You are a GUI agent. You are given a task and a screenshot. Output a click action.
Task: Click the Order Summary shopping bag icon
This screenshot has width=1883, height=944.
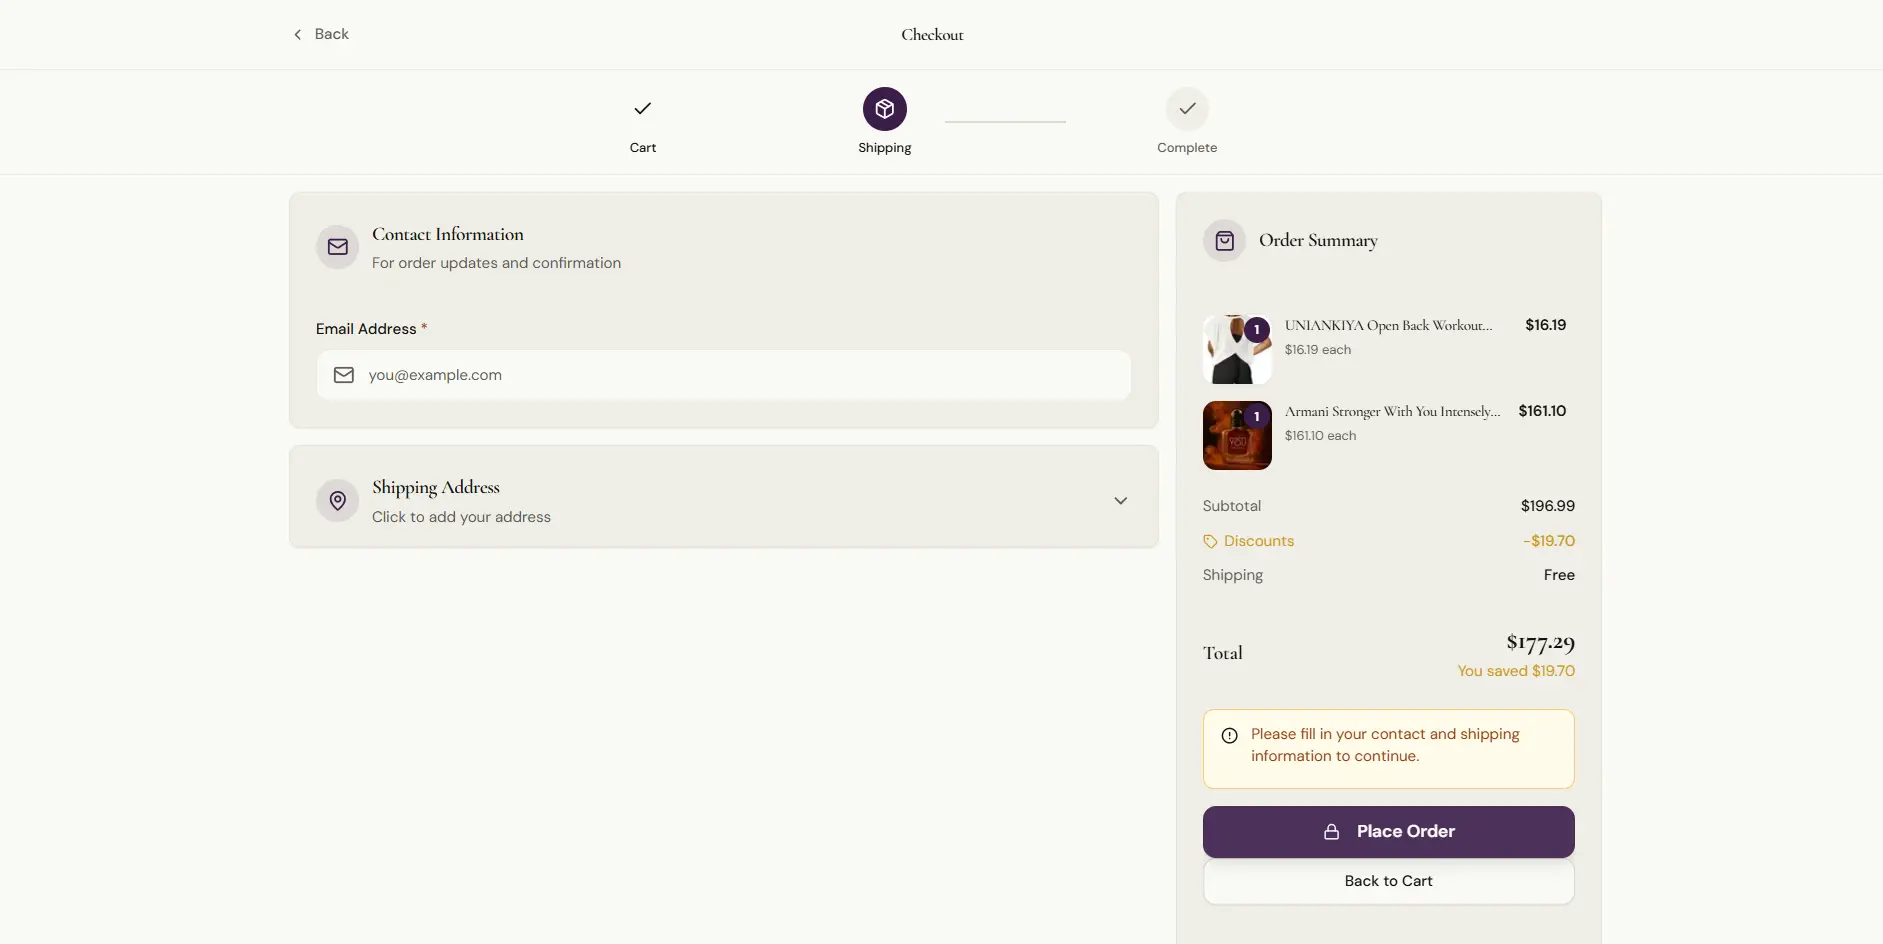1224,240
